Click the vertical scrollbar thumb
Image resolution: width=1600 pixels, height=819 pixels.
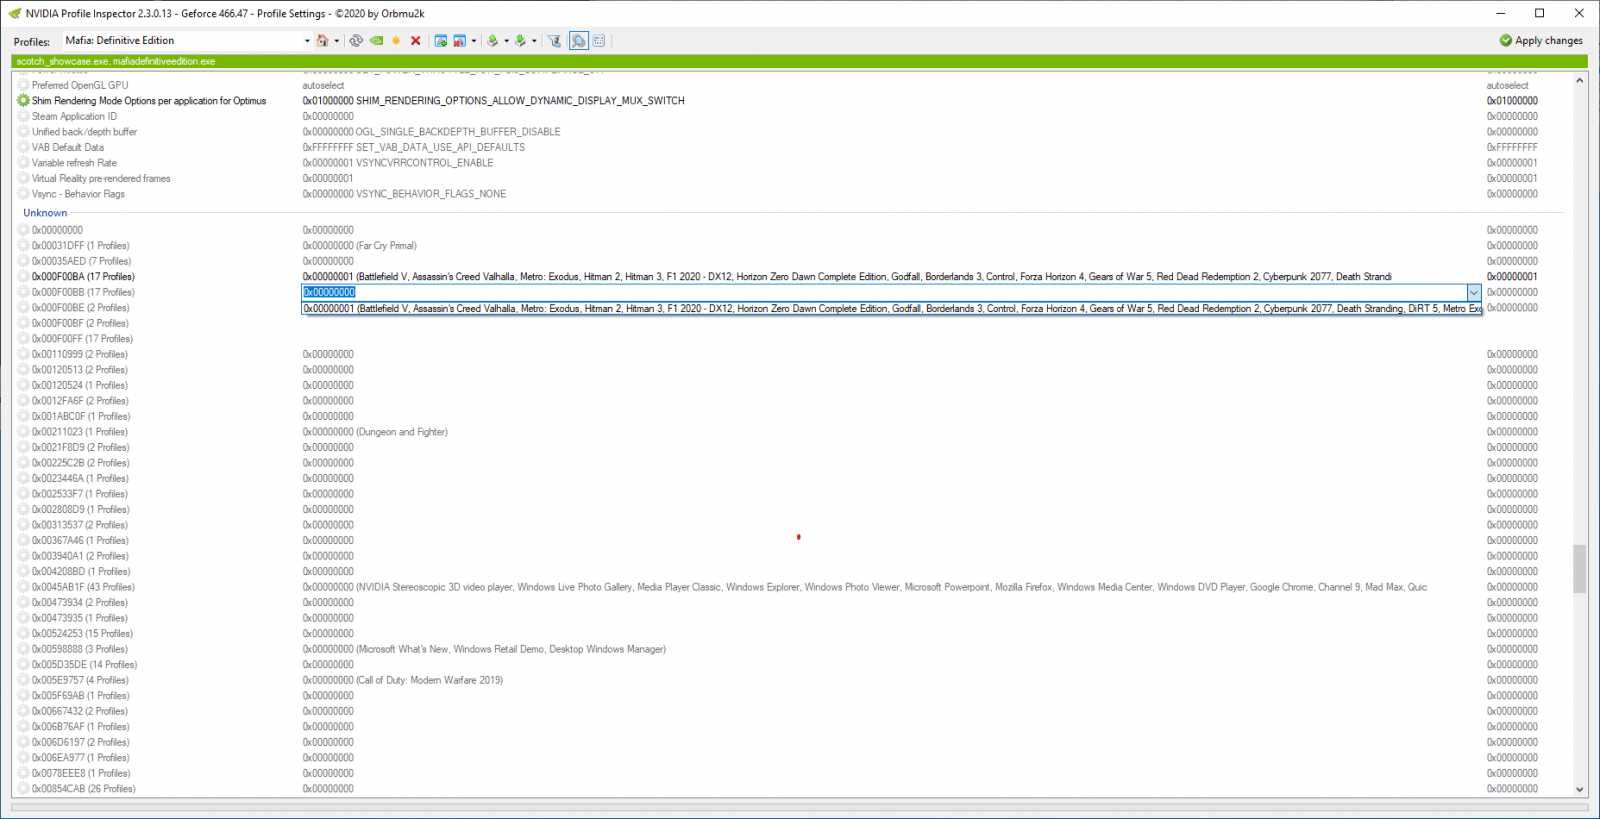[x=1579, y=569]
